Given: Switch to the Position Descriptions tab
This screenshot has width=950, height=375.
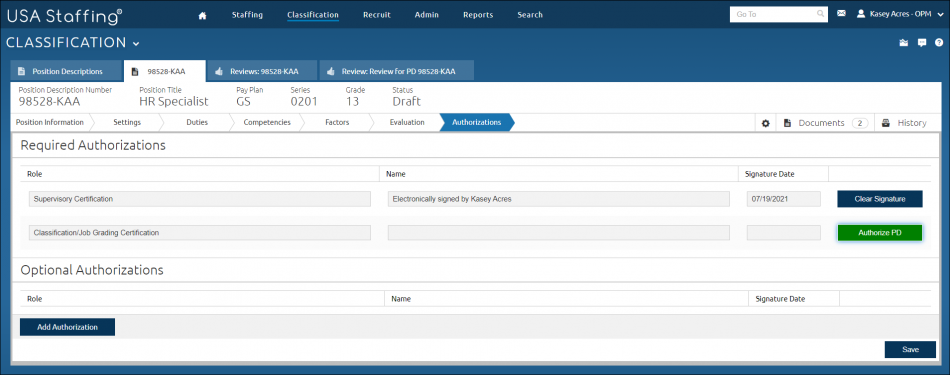Looking at the screenshot, I should (x=67, y=71).
